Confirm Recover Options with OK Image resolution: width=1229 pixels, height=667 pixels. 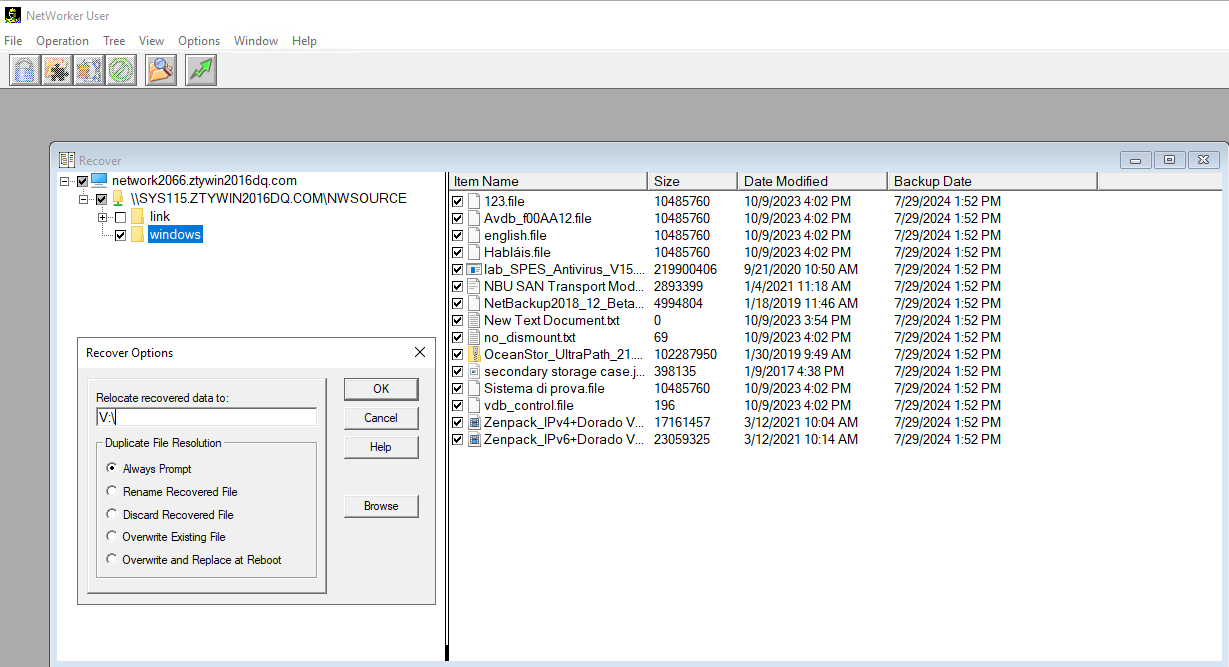pos(381,389)
